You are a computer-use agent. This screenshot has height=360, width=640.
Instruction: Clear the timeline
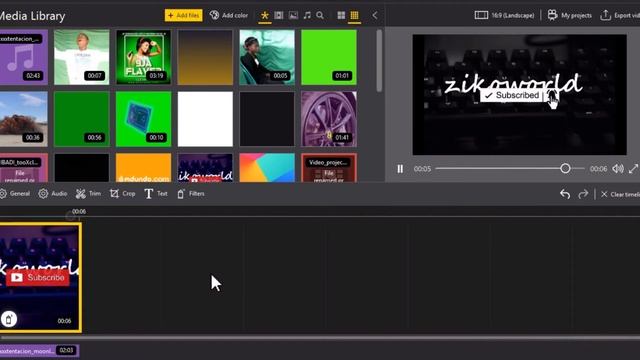(620, 194)
